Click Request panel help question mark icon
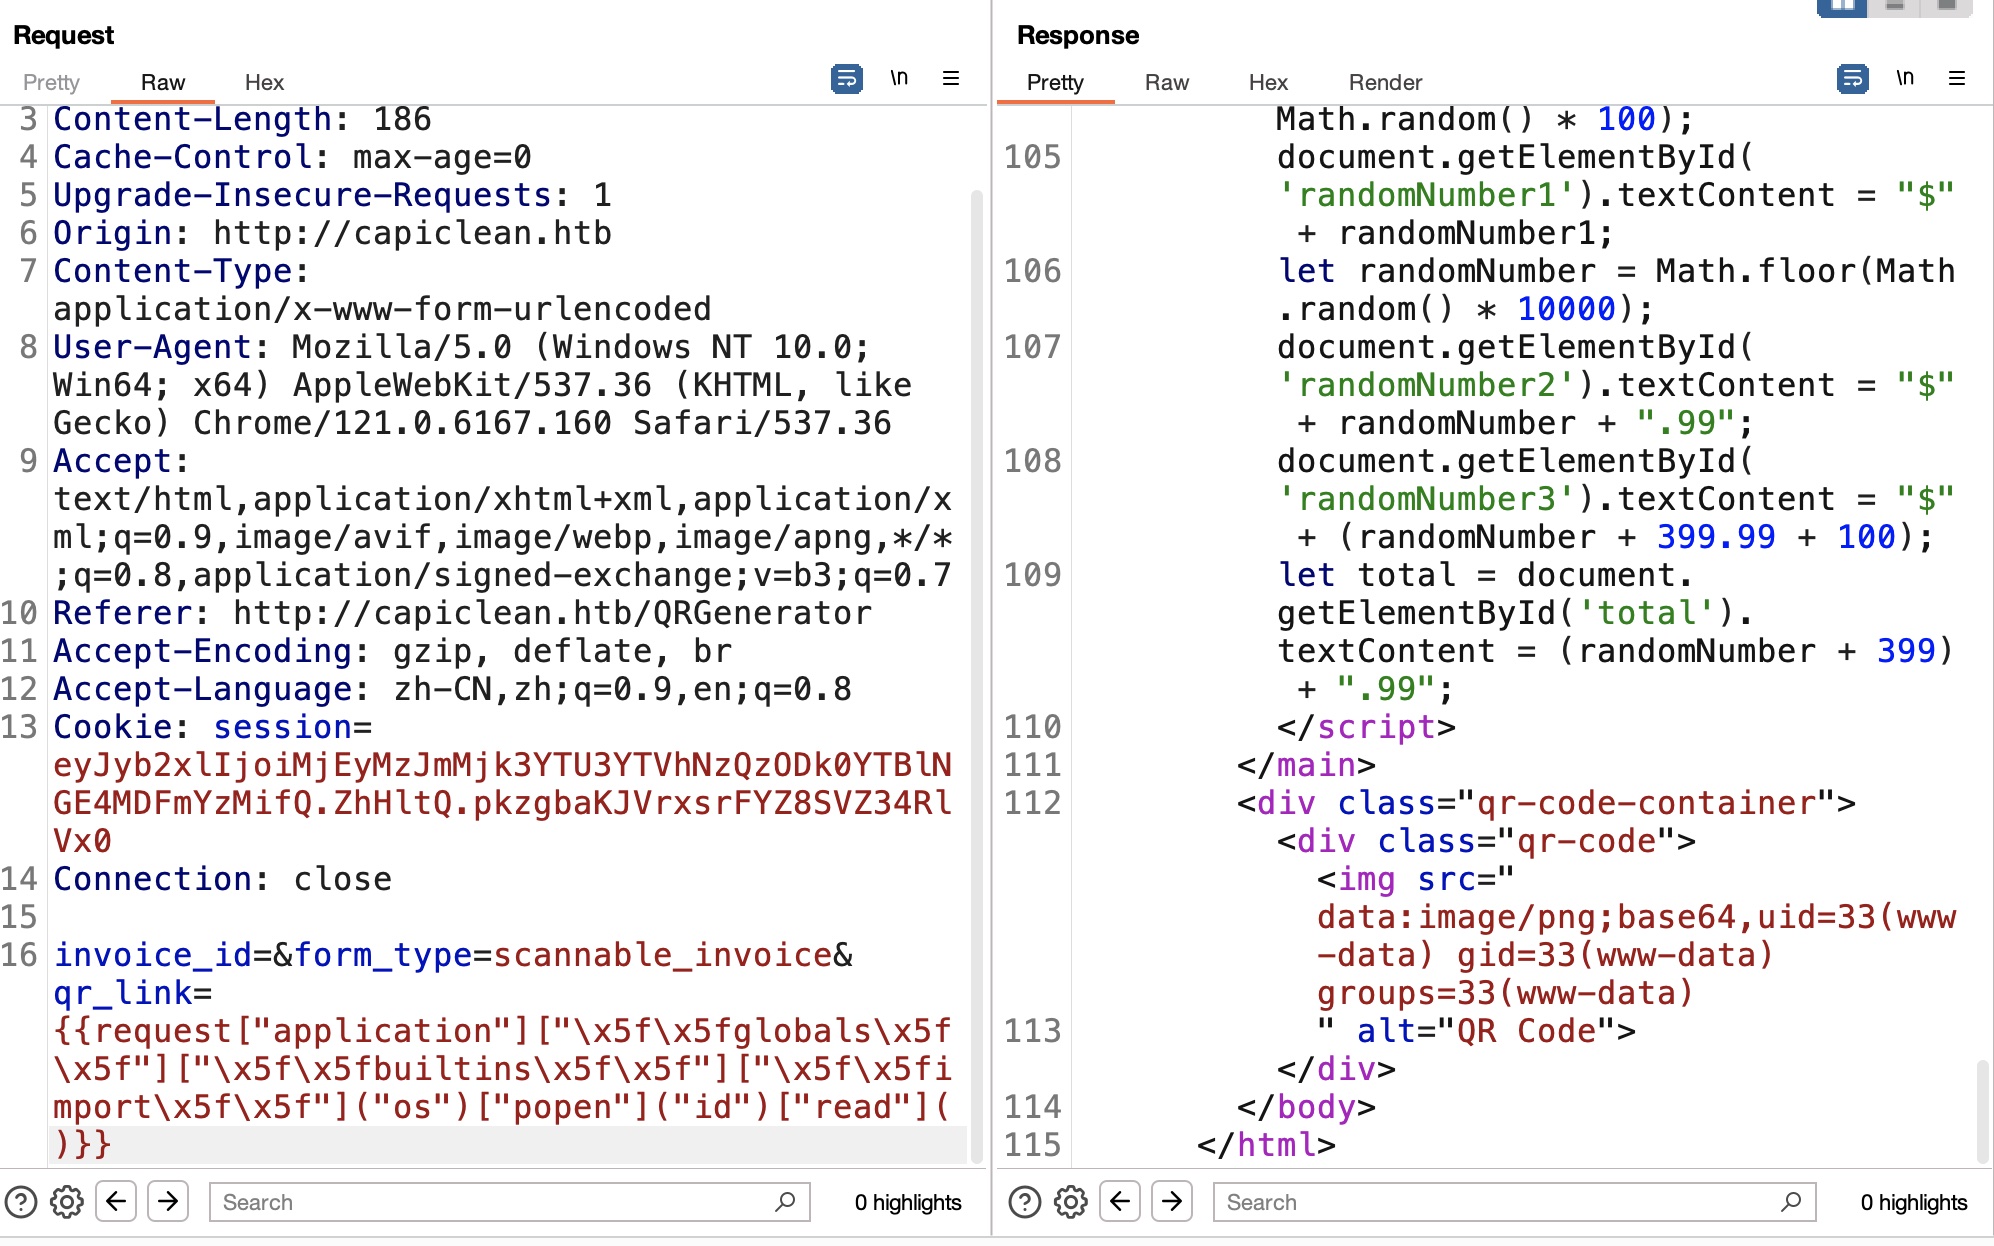 click(x=21, y=1201)
